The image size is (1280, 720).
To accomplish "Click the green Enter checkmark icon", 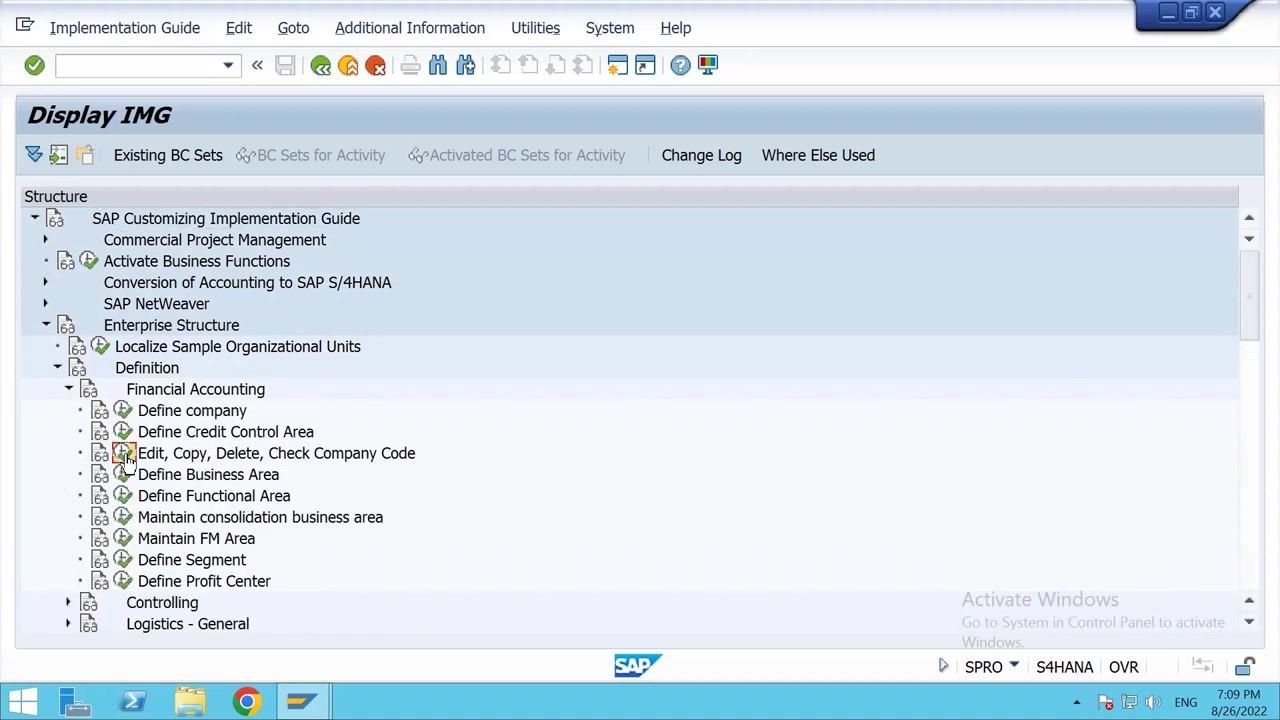I will (x=34, y=65).
